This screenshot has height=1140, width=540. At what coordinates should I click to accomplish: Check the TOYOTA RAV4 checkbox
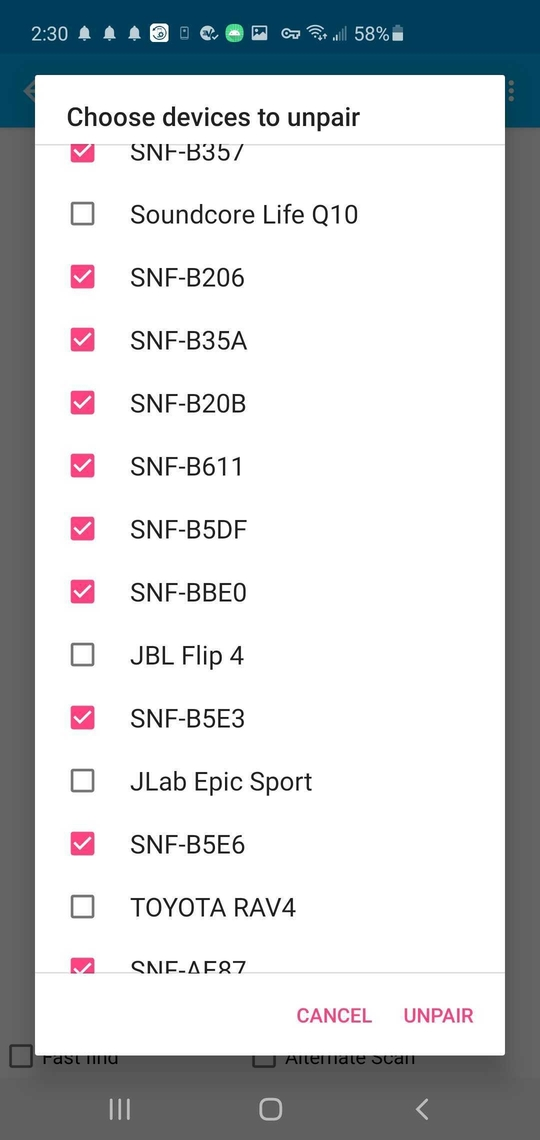click(x=82, y=907)
